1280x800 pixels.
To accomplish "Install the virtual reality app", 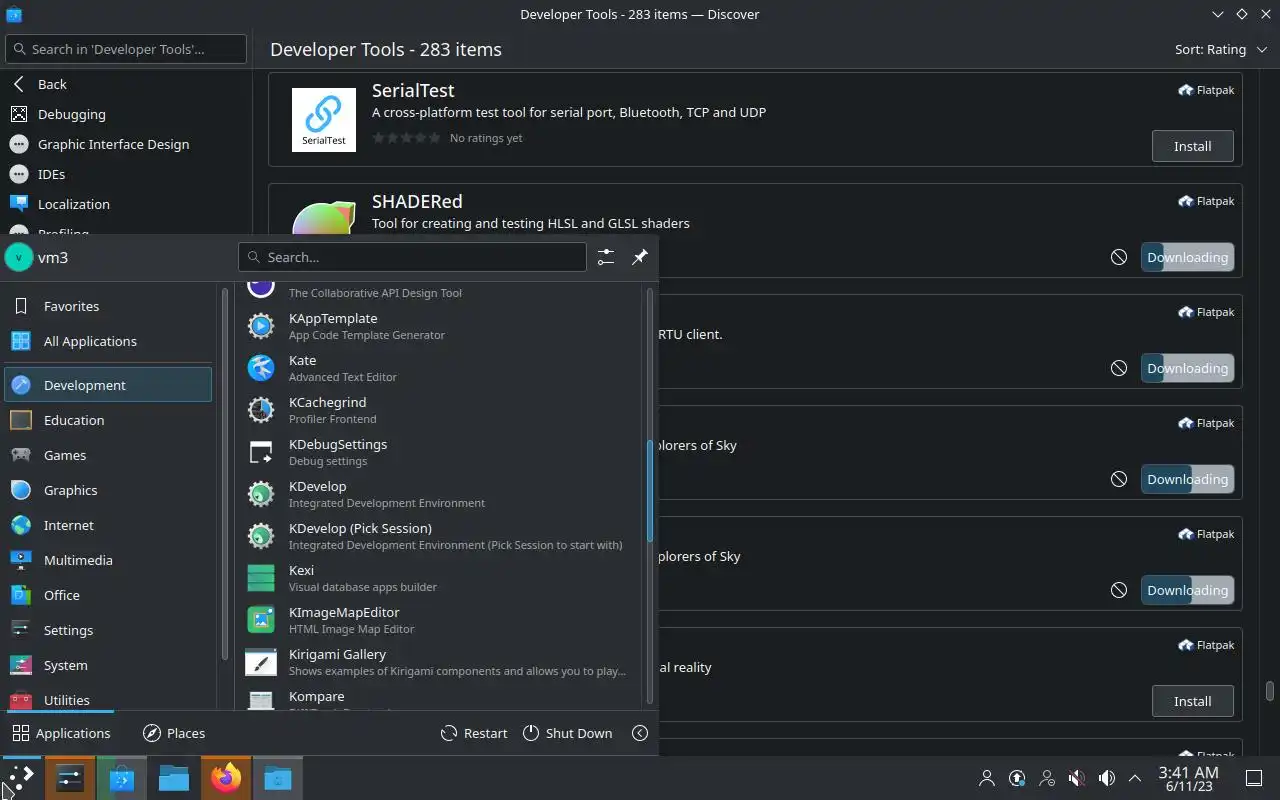I will [x=1192, y=701].
